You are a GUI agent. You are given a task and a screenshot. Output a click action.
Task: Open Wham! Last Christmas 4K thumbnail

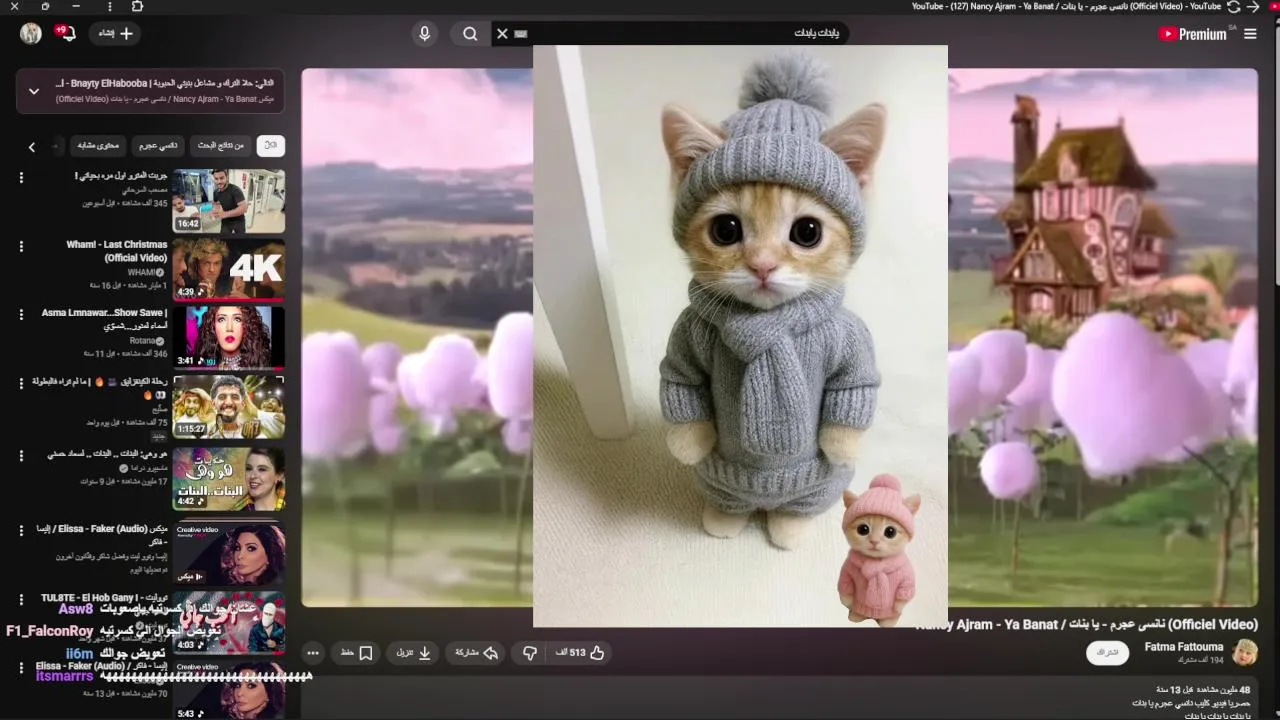(x=229, y=270)
